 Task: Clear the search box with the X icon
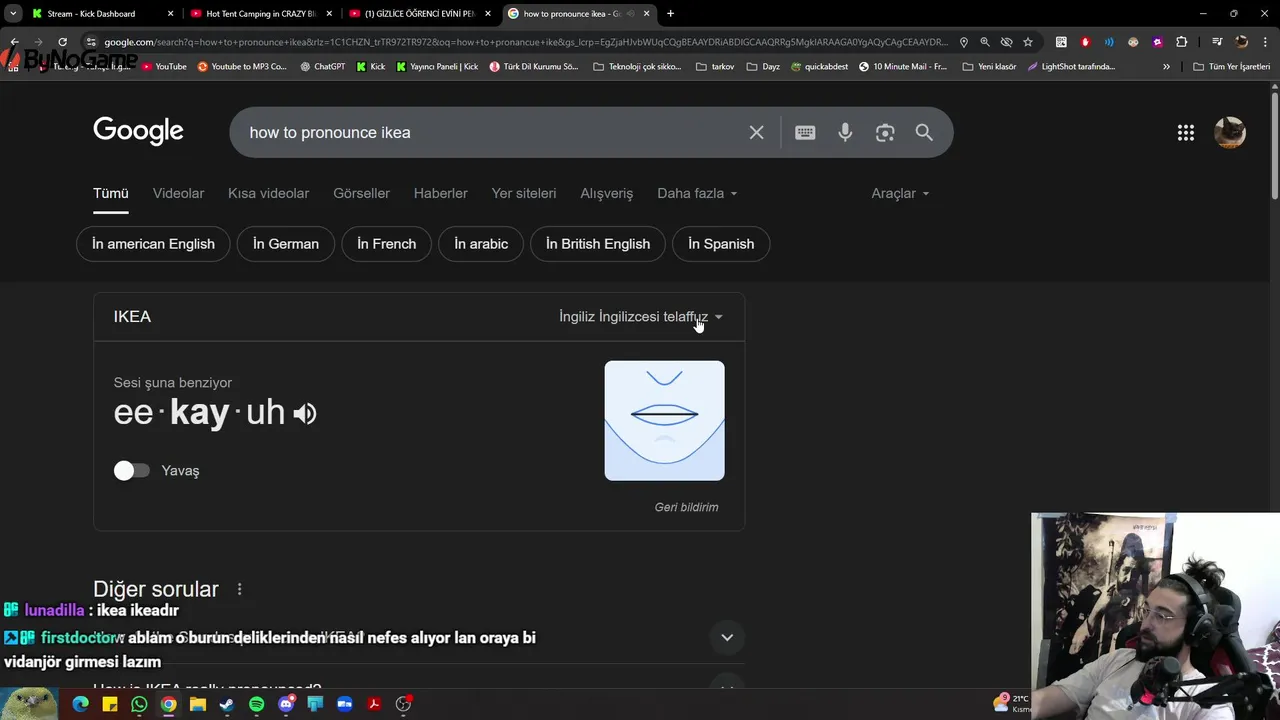coord(756,132)
